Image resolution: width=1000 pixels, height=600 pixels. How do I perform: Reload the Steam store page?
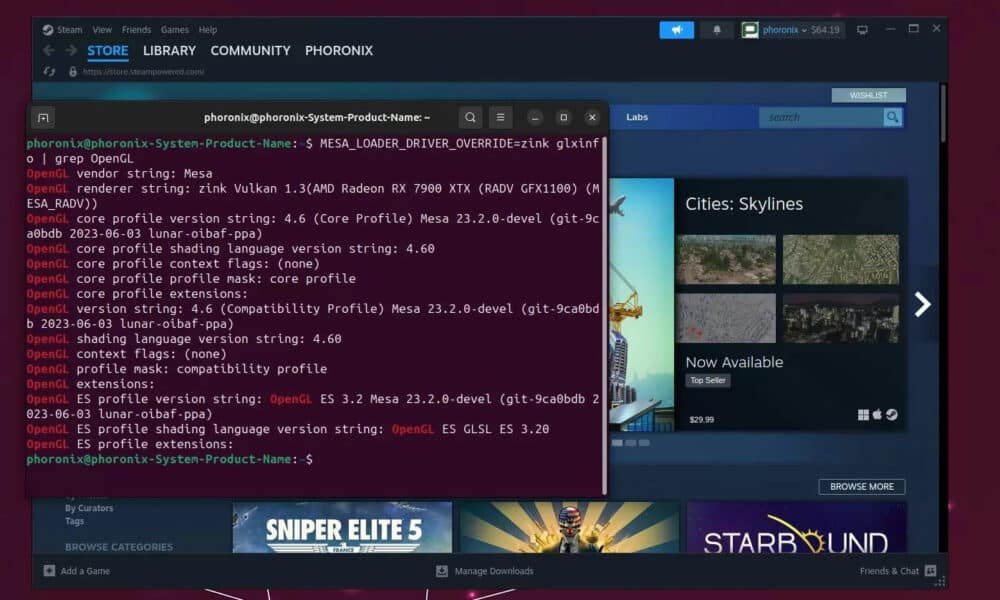tap(49, 71)
